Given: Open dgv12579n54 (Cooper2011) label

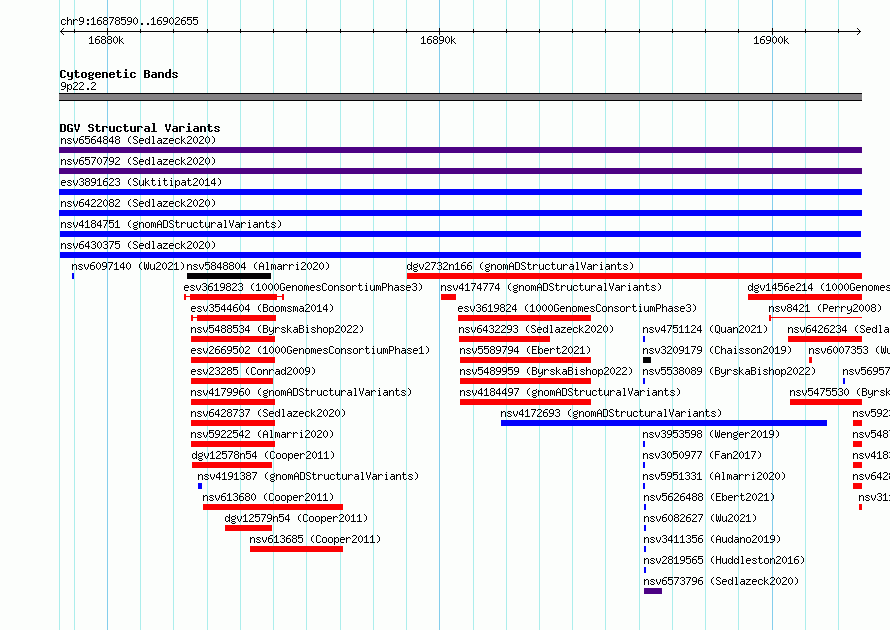Looking at the screenshot, I should pos(296,518).
